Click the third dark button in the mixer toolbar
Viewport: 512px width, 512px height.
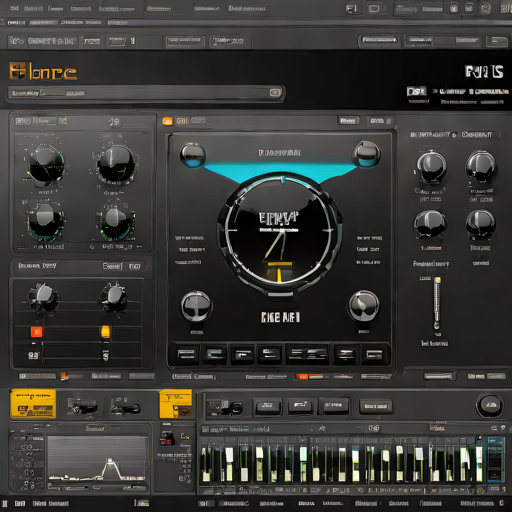click(334, 406)
